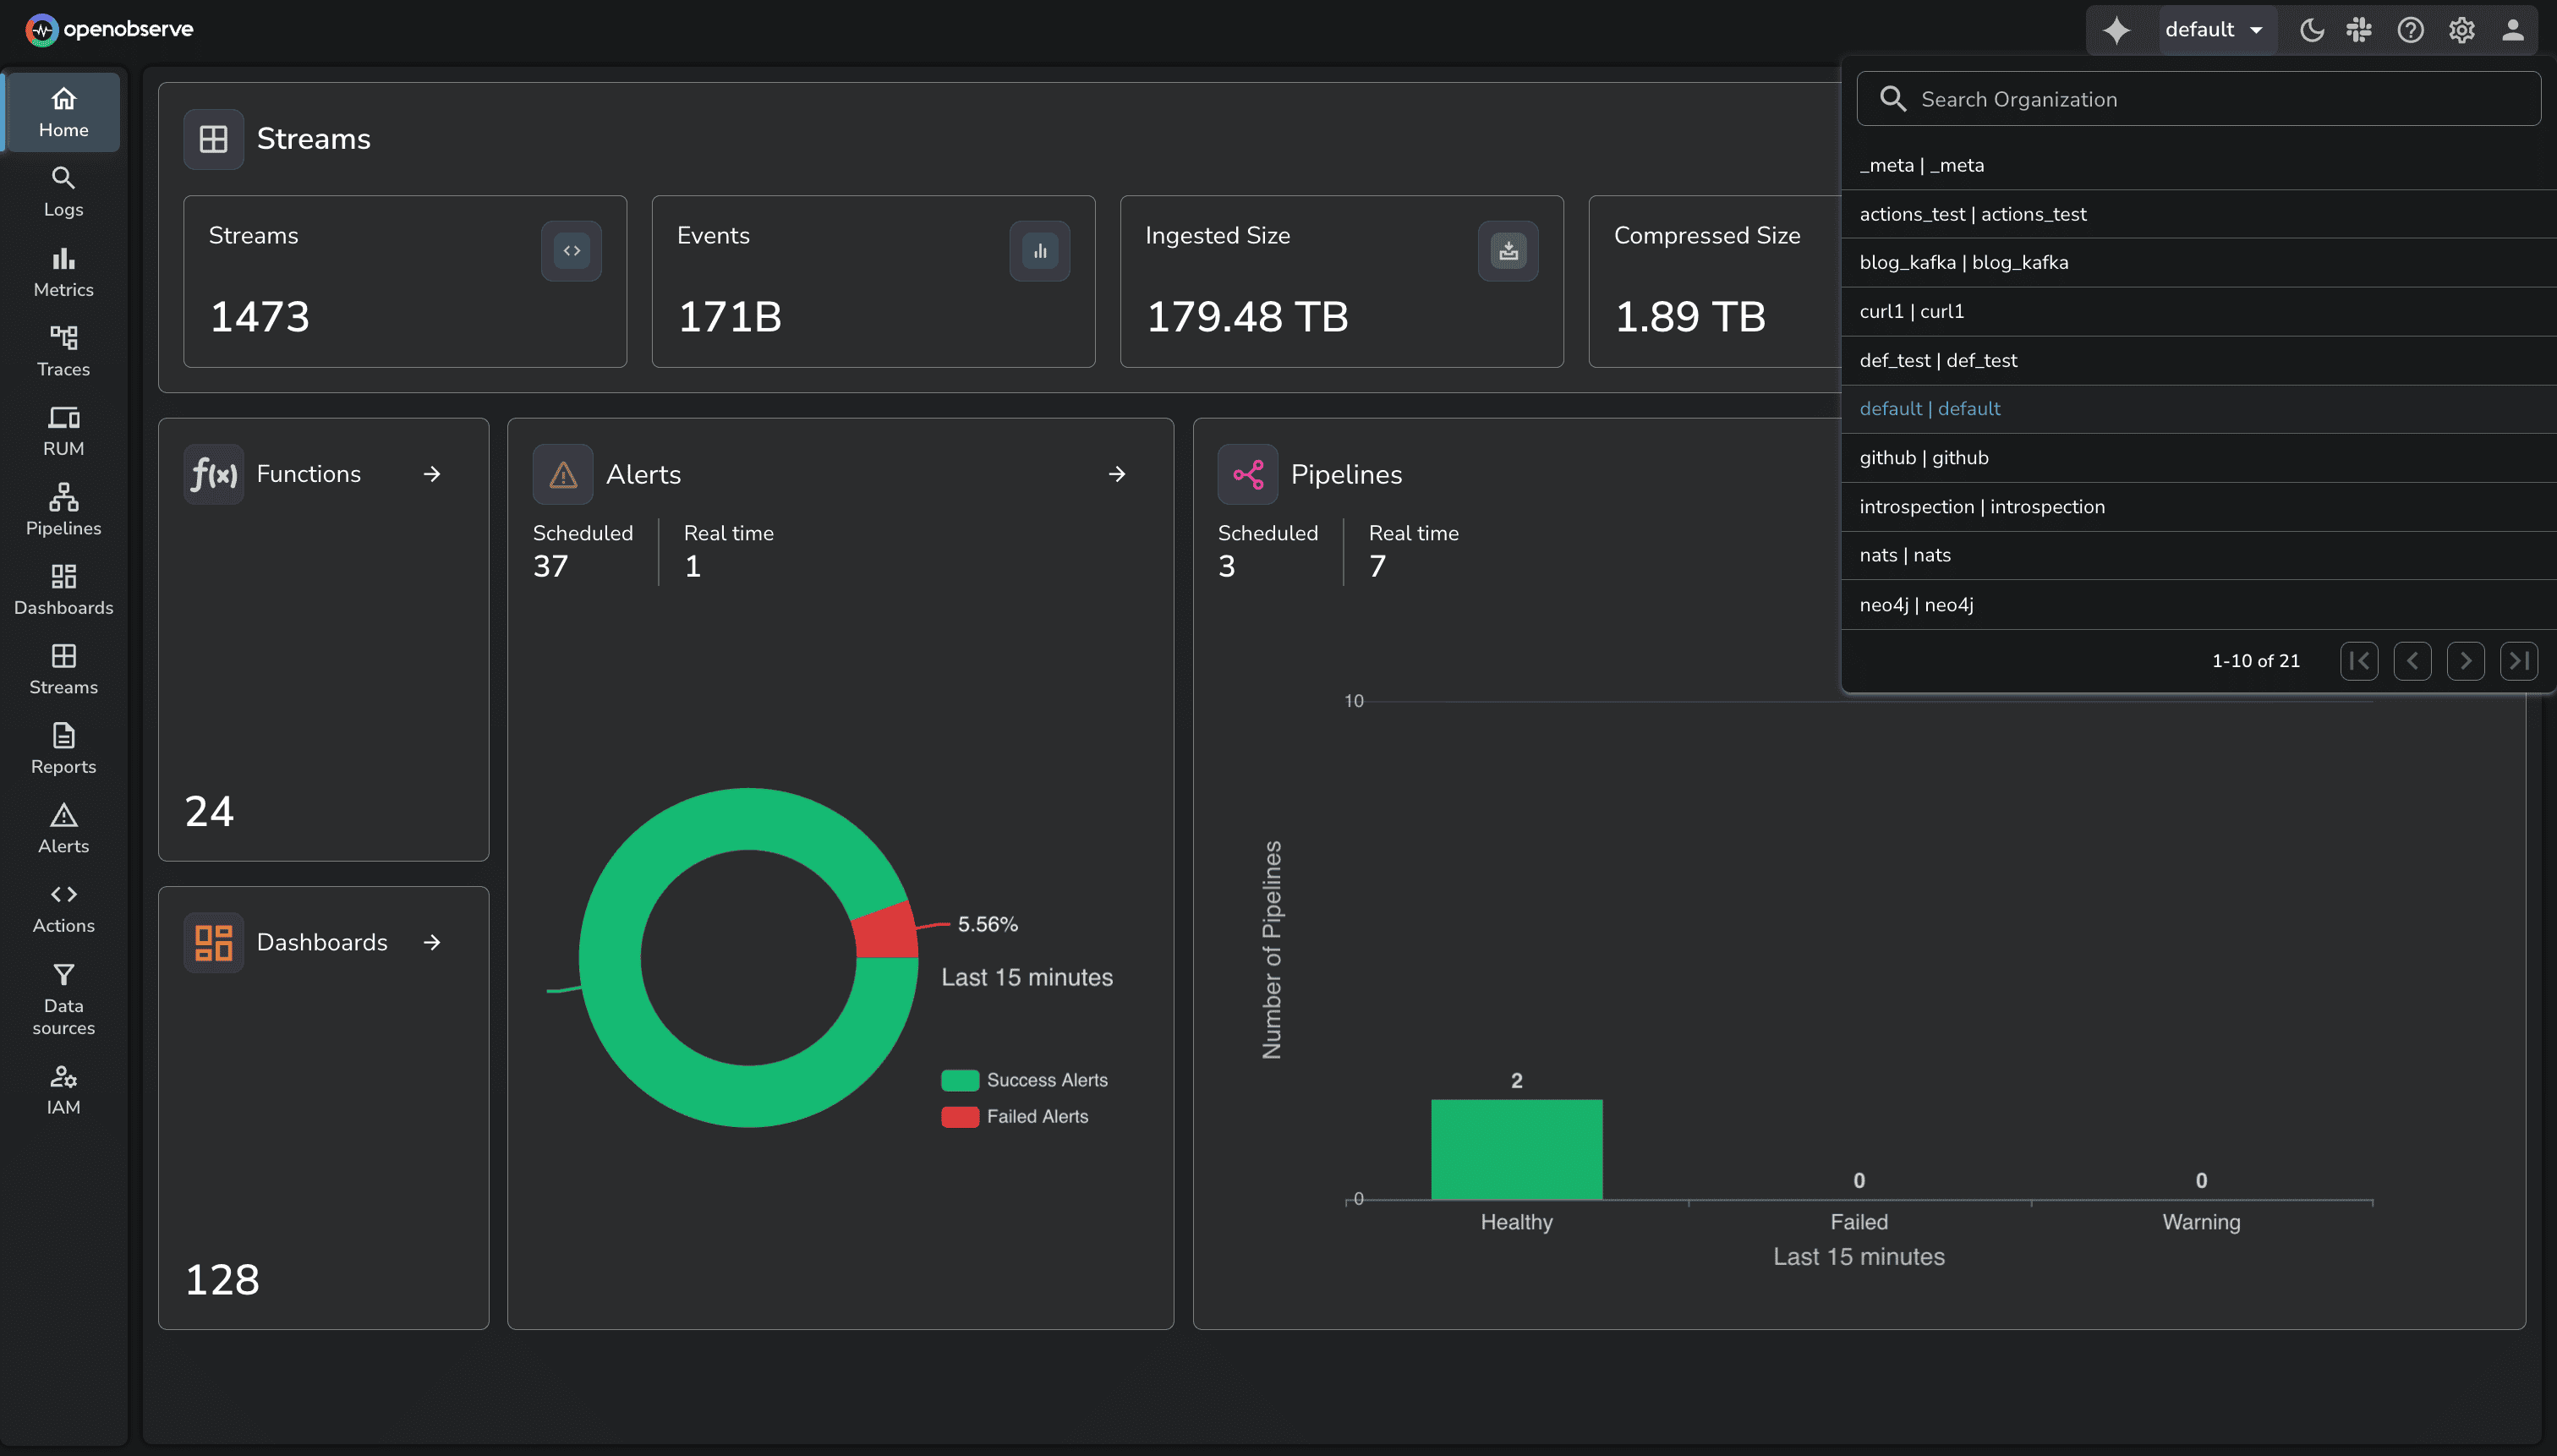The height and width of the screenshot is (1456, 2557).
Task: Switch organization to github
Action: pos(1922,457)
